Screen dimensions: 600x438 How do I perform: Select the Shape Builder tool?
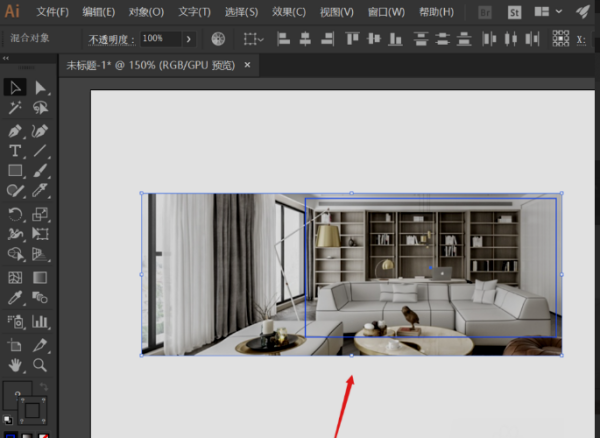click(x=15, y=254)
